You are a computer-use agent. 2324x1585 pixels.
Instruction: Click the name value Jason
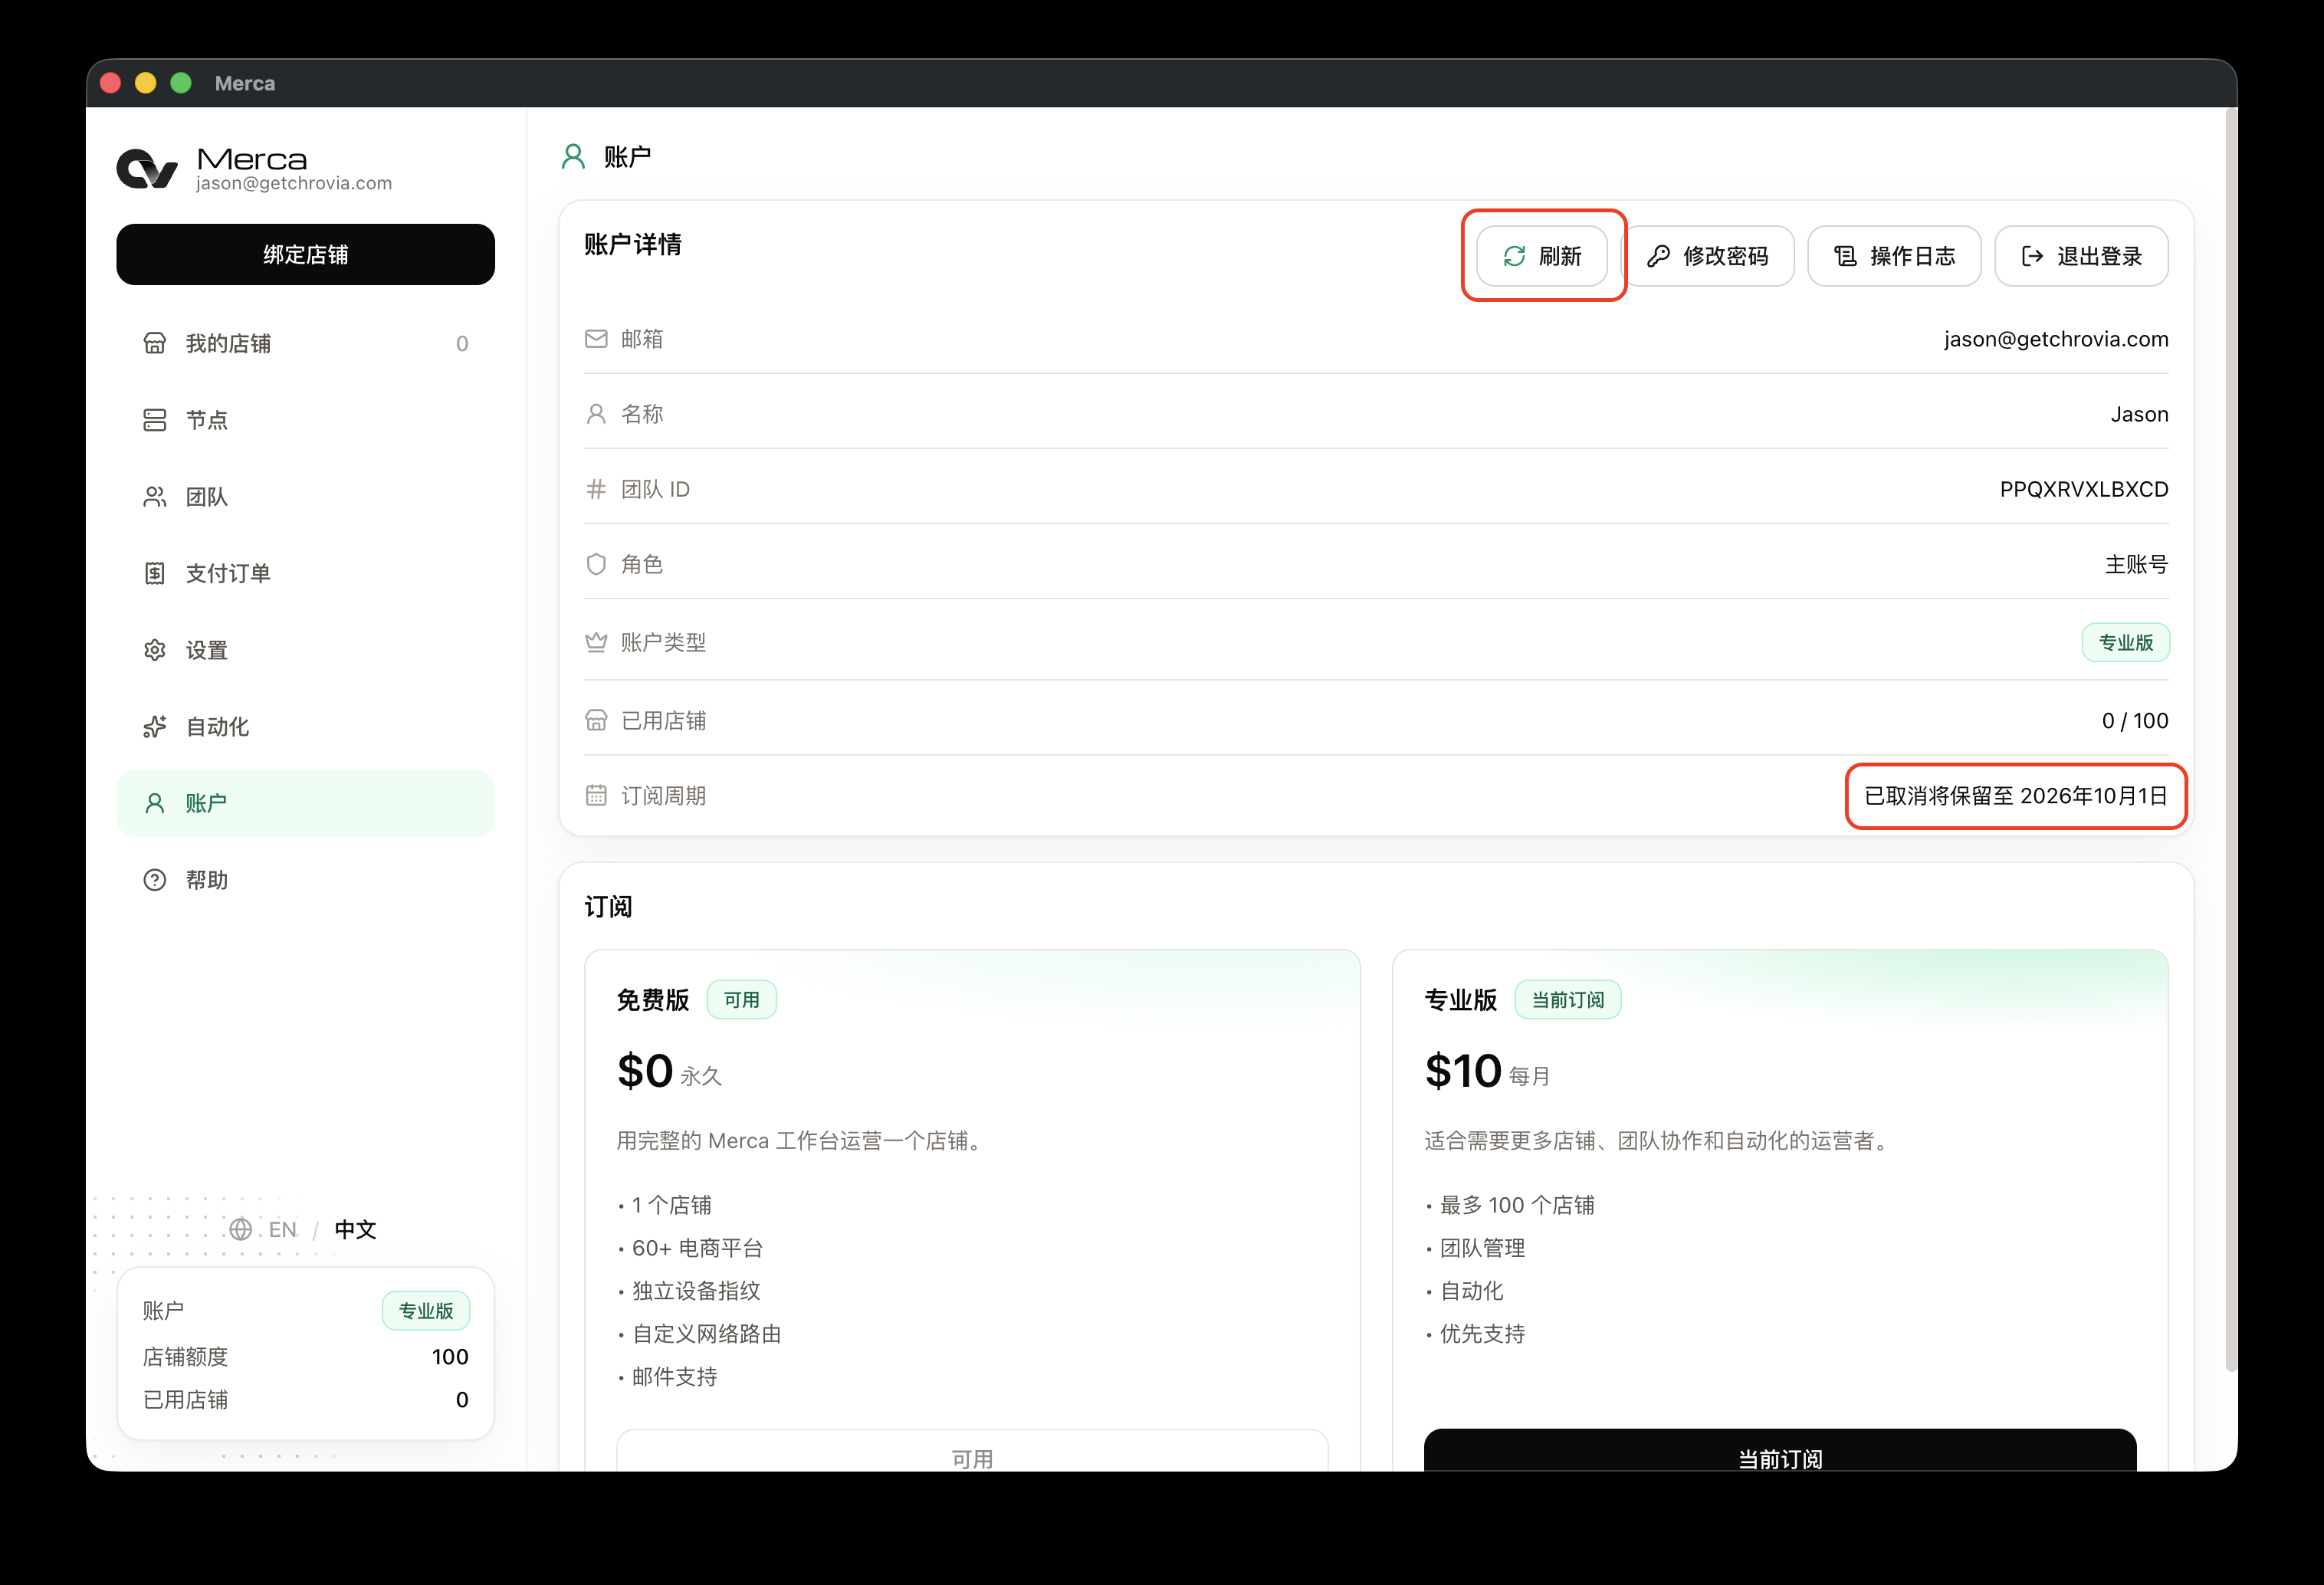click(x=2139, y=414)
